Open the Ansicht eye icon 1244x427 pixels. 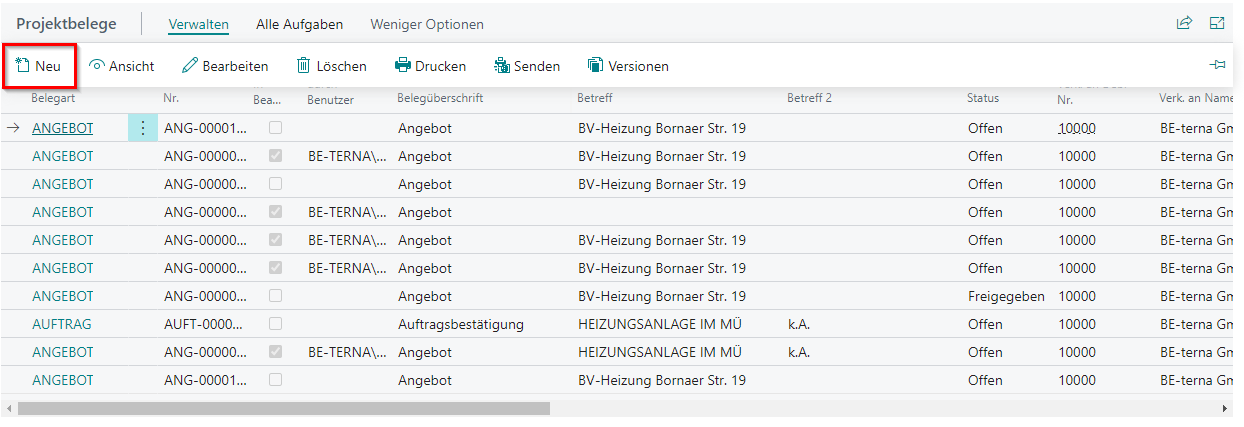97,66
